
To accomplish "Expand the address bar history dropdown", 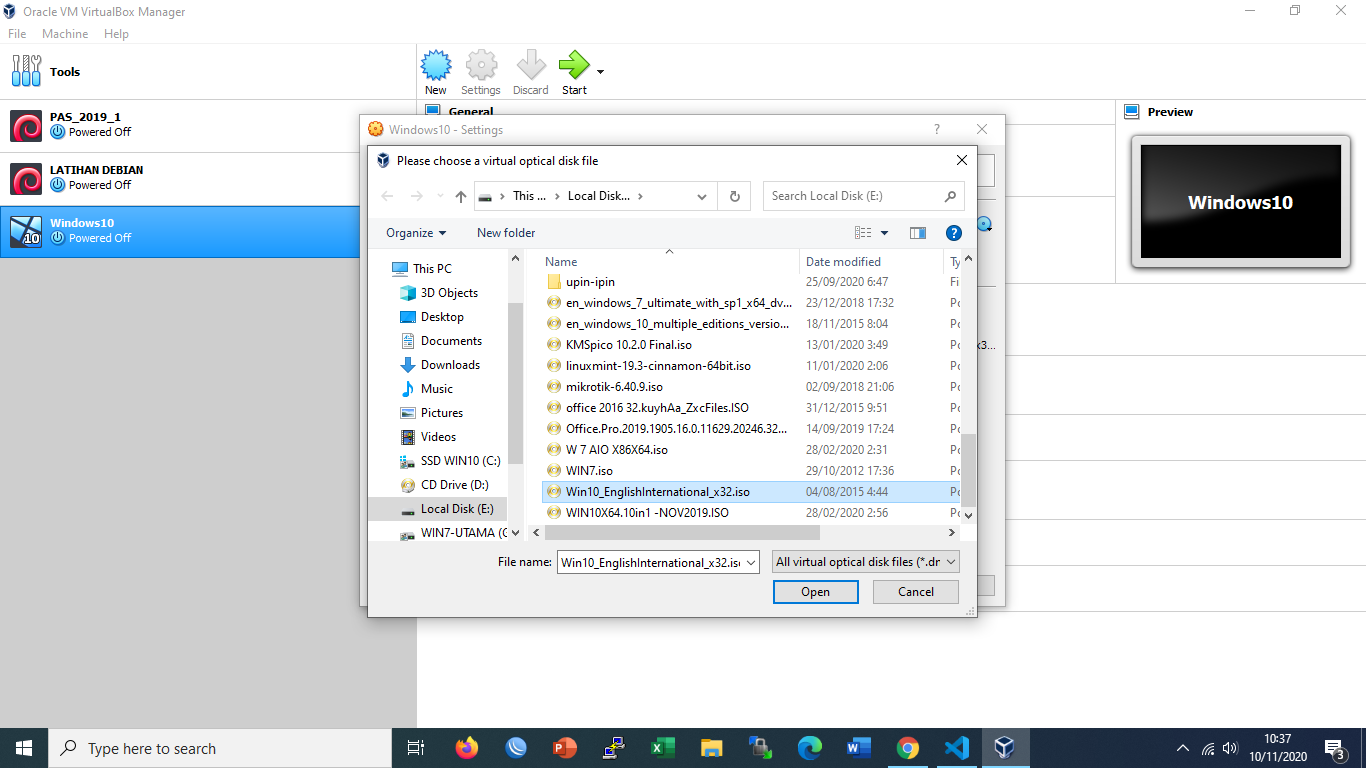I will 702,196.
